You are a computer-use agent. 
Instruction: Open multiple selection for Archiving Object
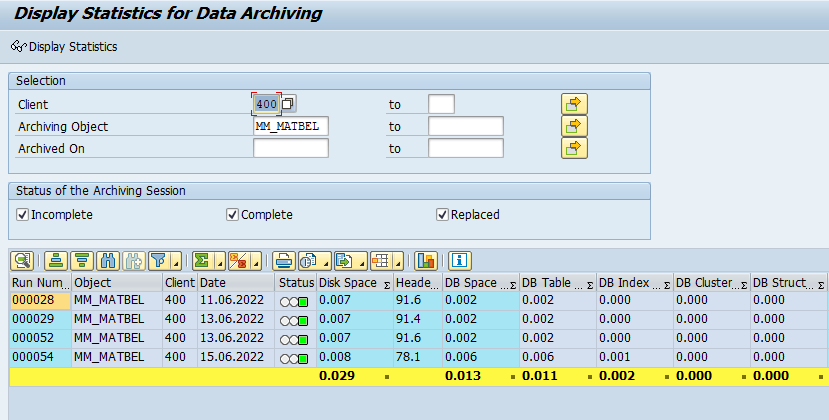(x=574, y=126)
